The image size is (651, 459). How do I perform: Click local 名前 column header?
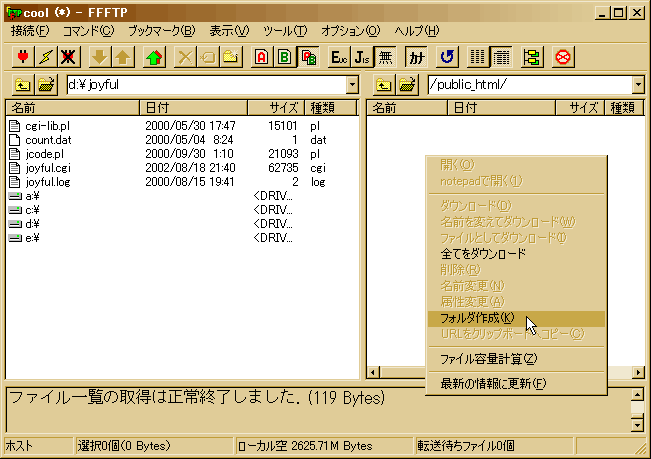[70, 108]
